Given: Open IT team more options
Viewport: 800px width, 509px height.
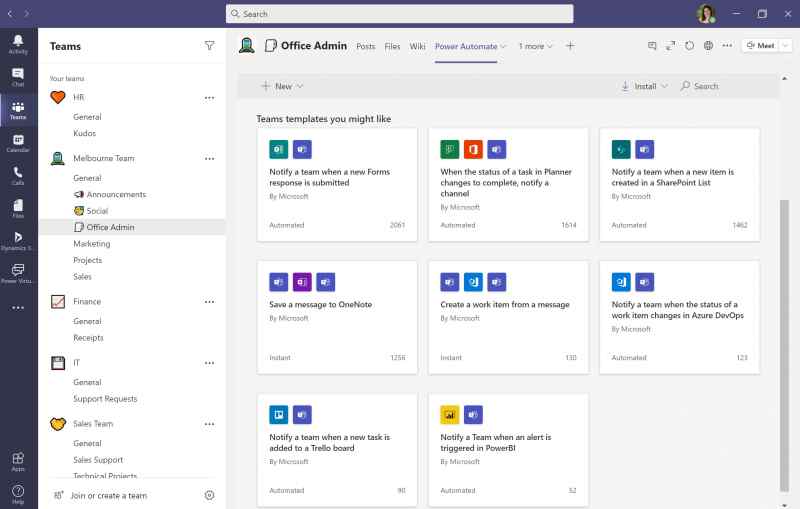Looking at the screenshot, I should 209,363.
